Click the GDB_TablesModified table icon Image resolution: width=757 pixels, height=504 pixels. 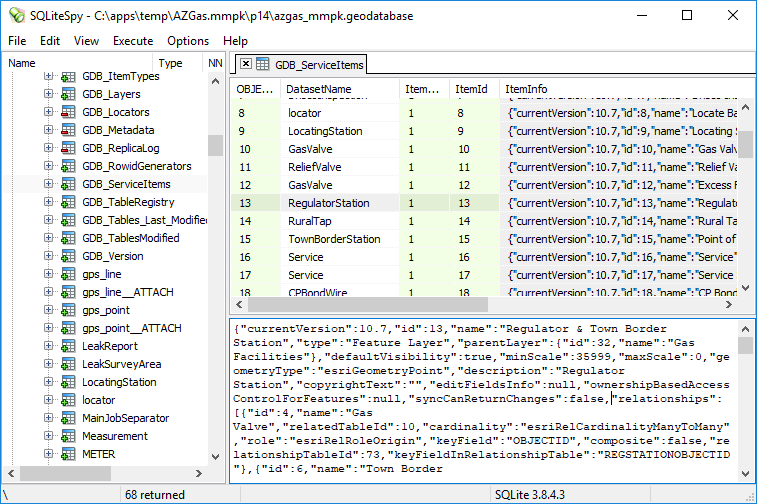click(x=68, y=238)
